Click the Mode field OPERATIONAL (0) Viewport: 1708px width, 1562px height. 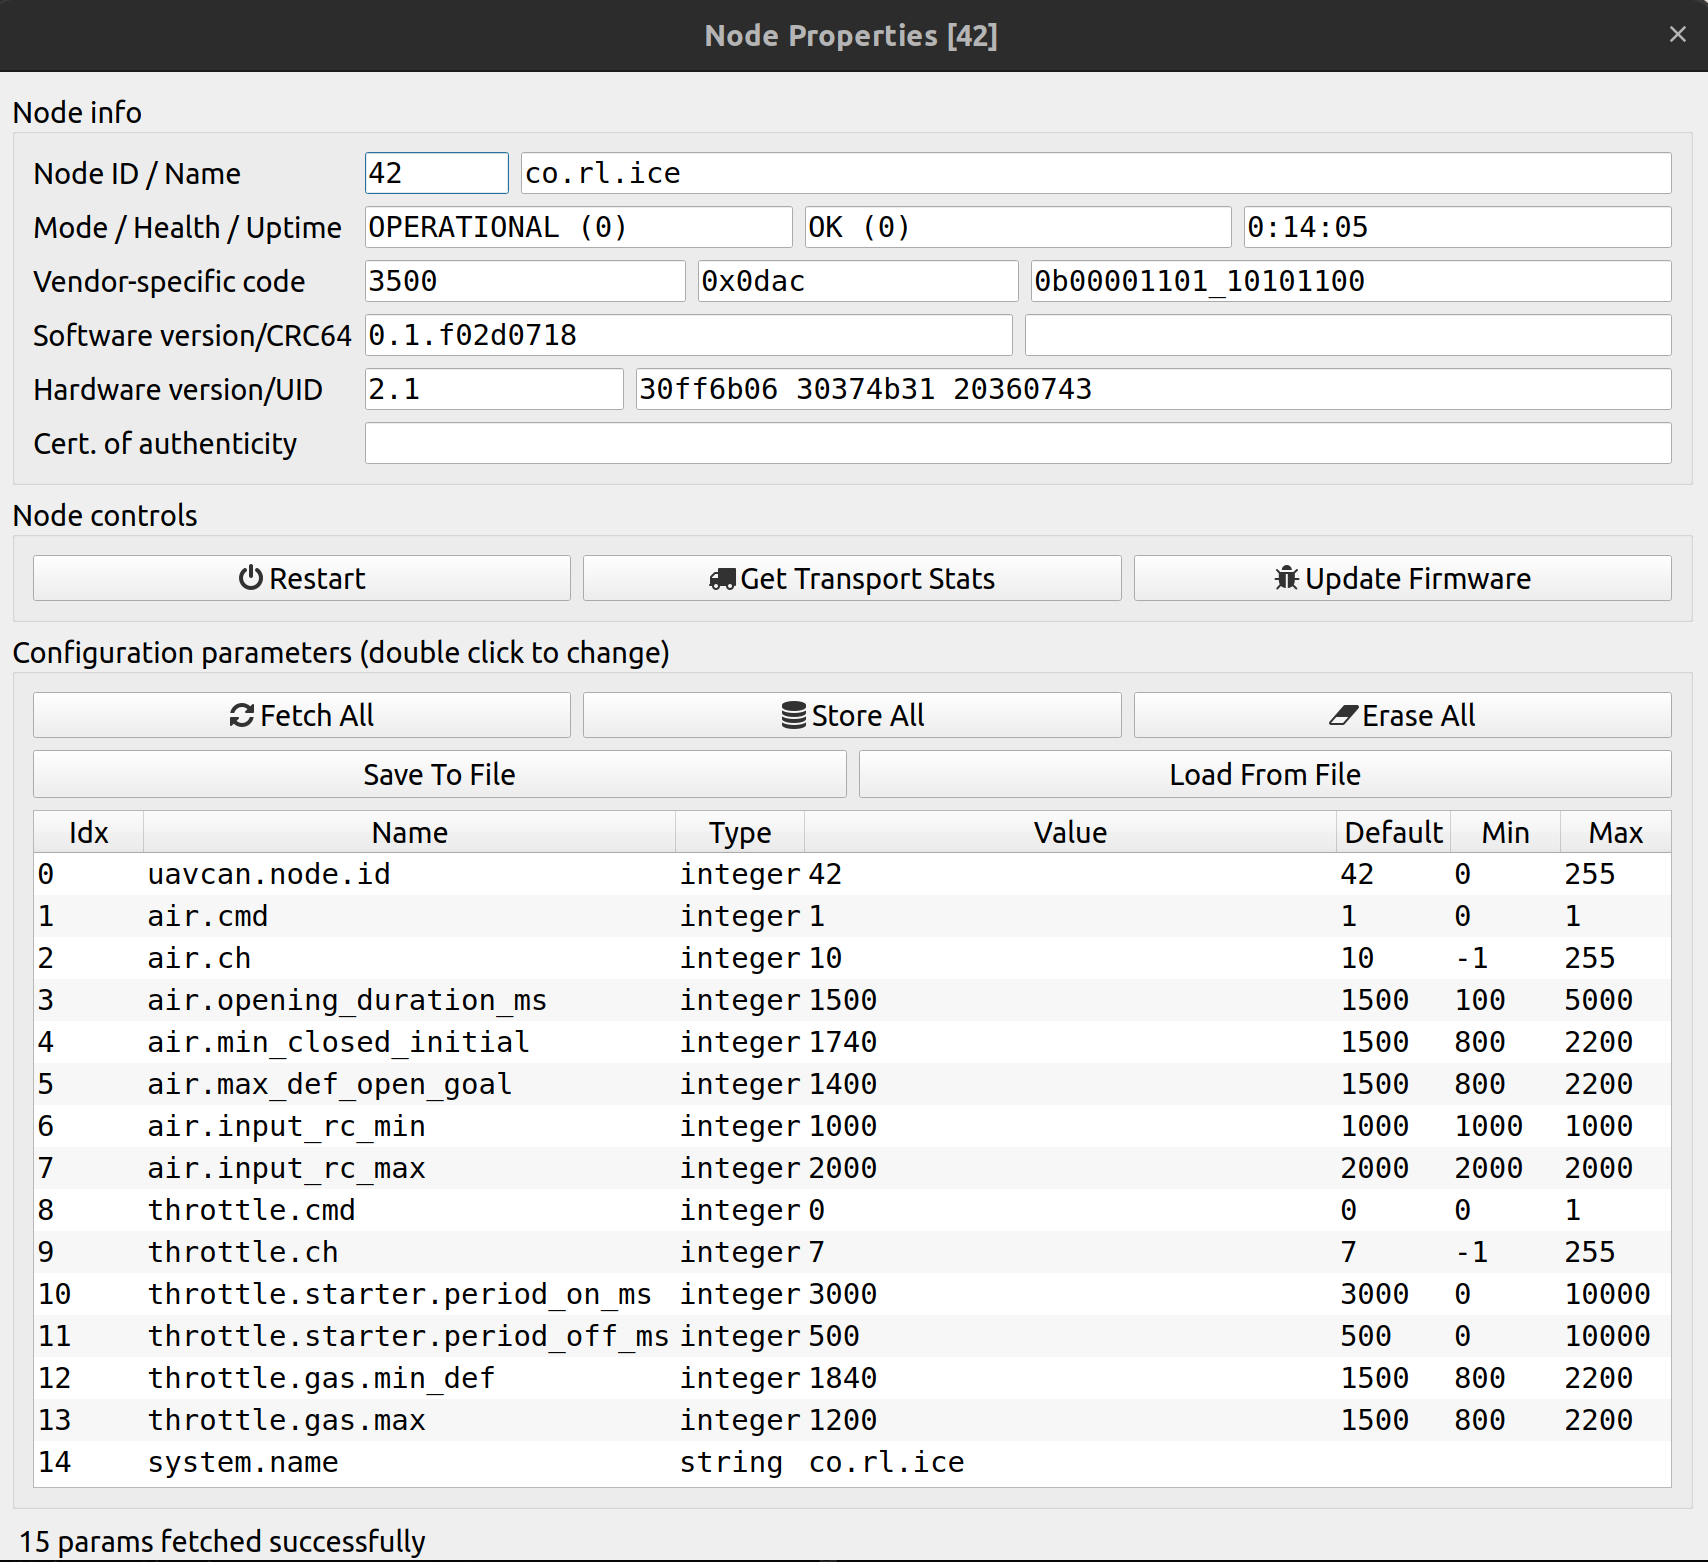(579, 227)
